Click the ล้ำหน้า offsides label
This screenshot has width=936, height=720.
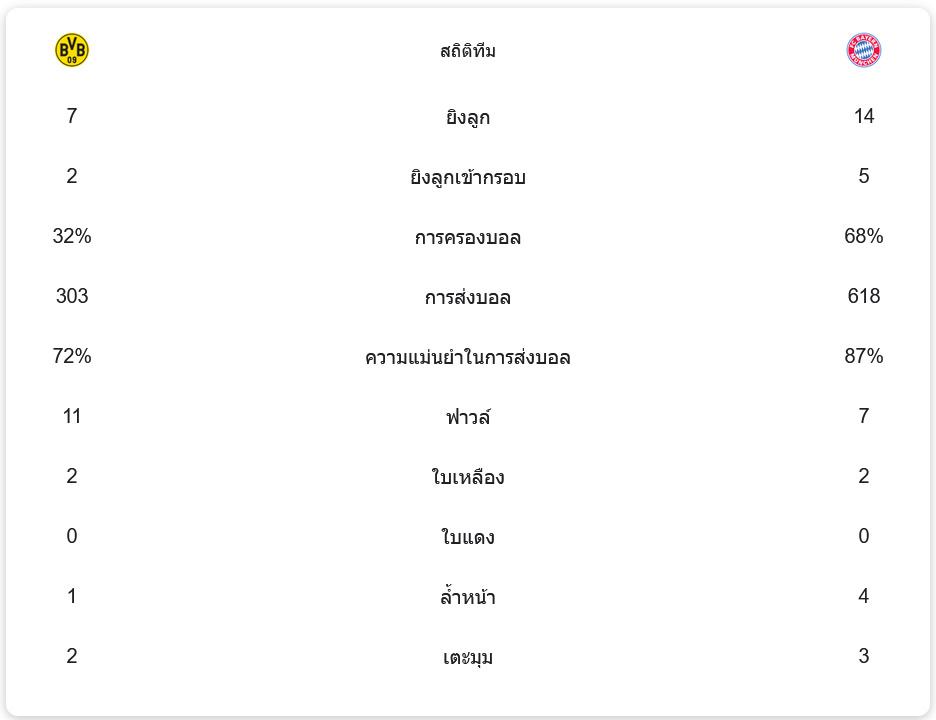pyautogui.click(x=468, y=597)
